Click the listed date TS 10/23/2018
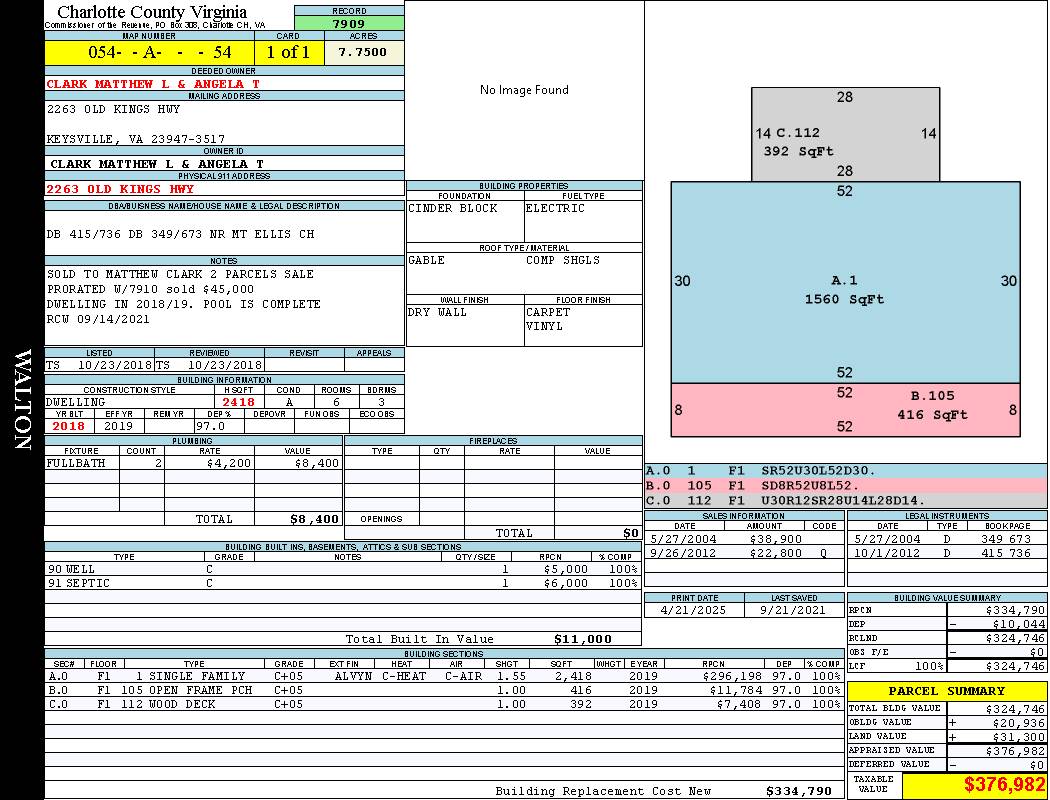Viewport: 1050px width, 800px height. click(99, 366)
